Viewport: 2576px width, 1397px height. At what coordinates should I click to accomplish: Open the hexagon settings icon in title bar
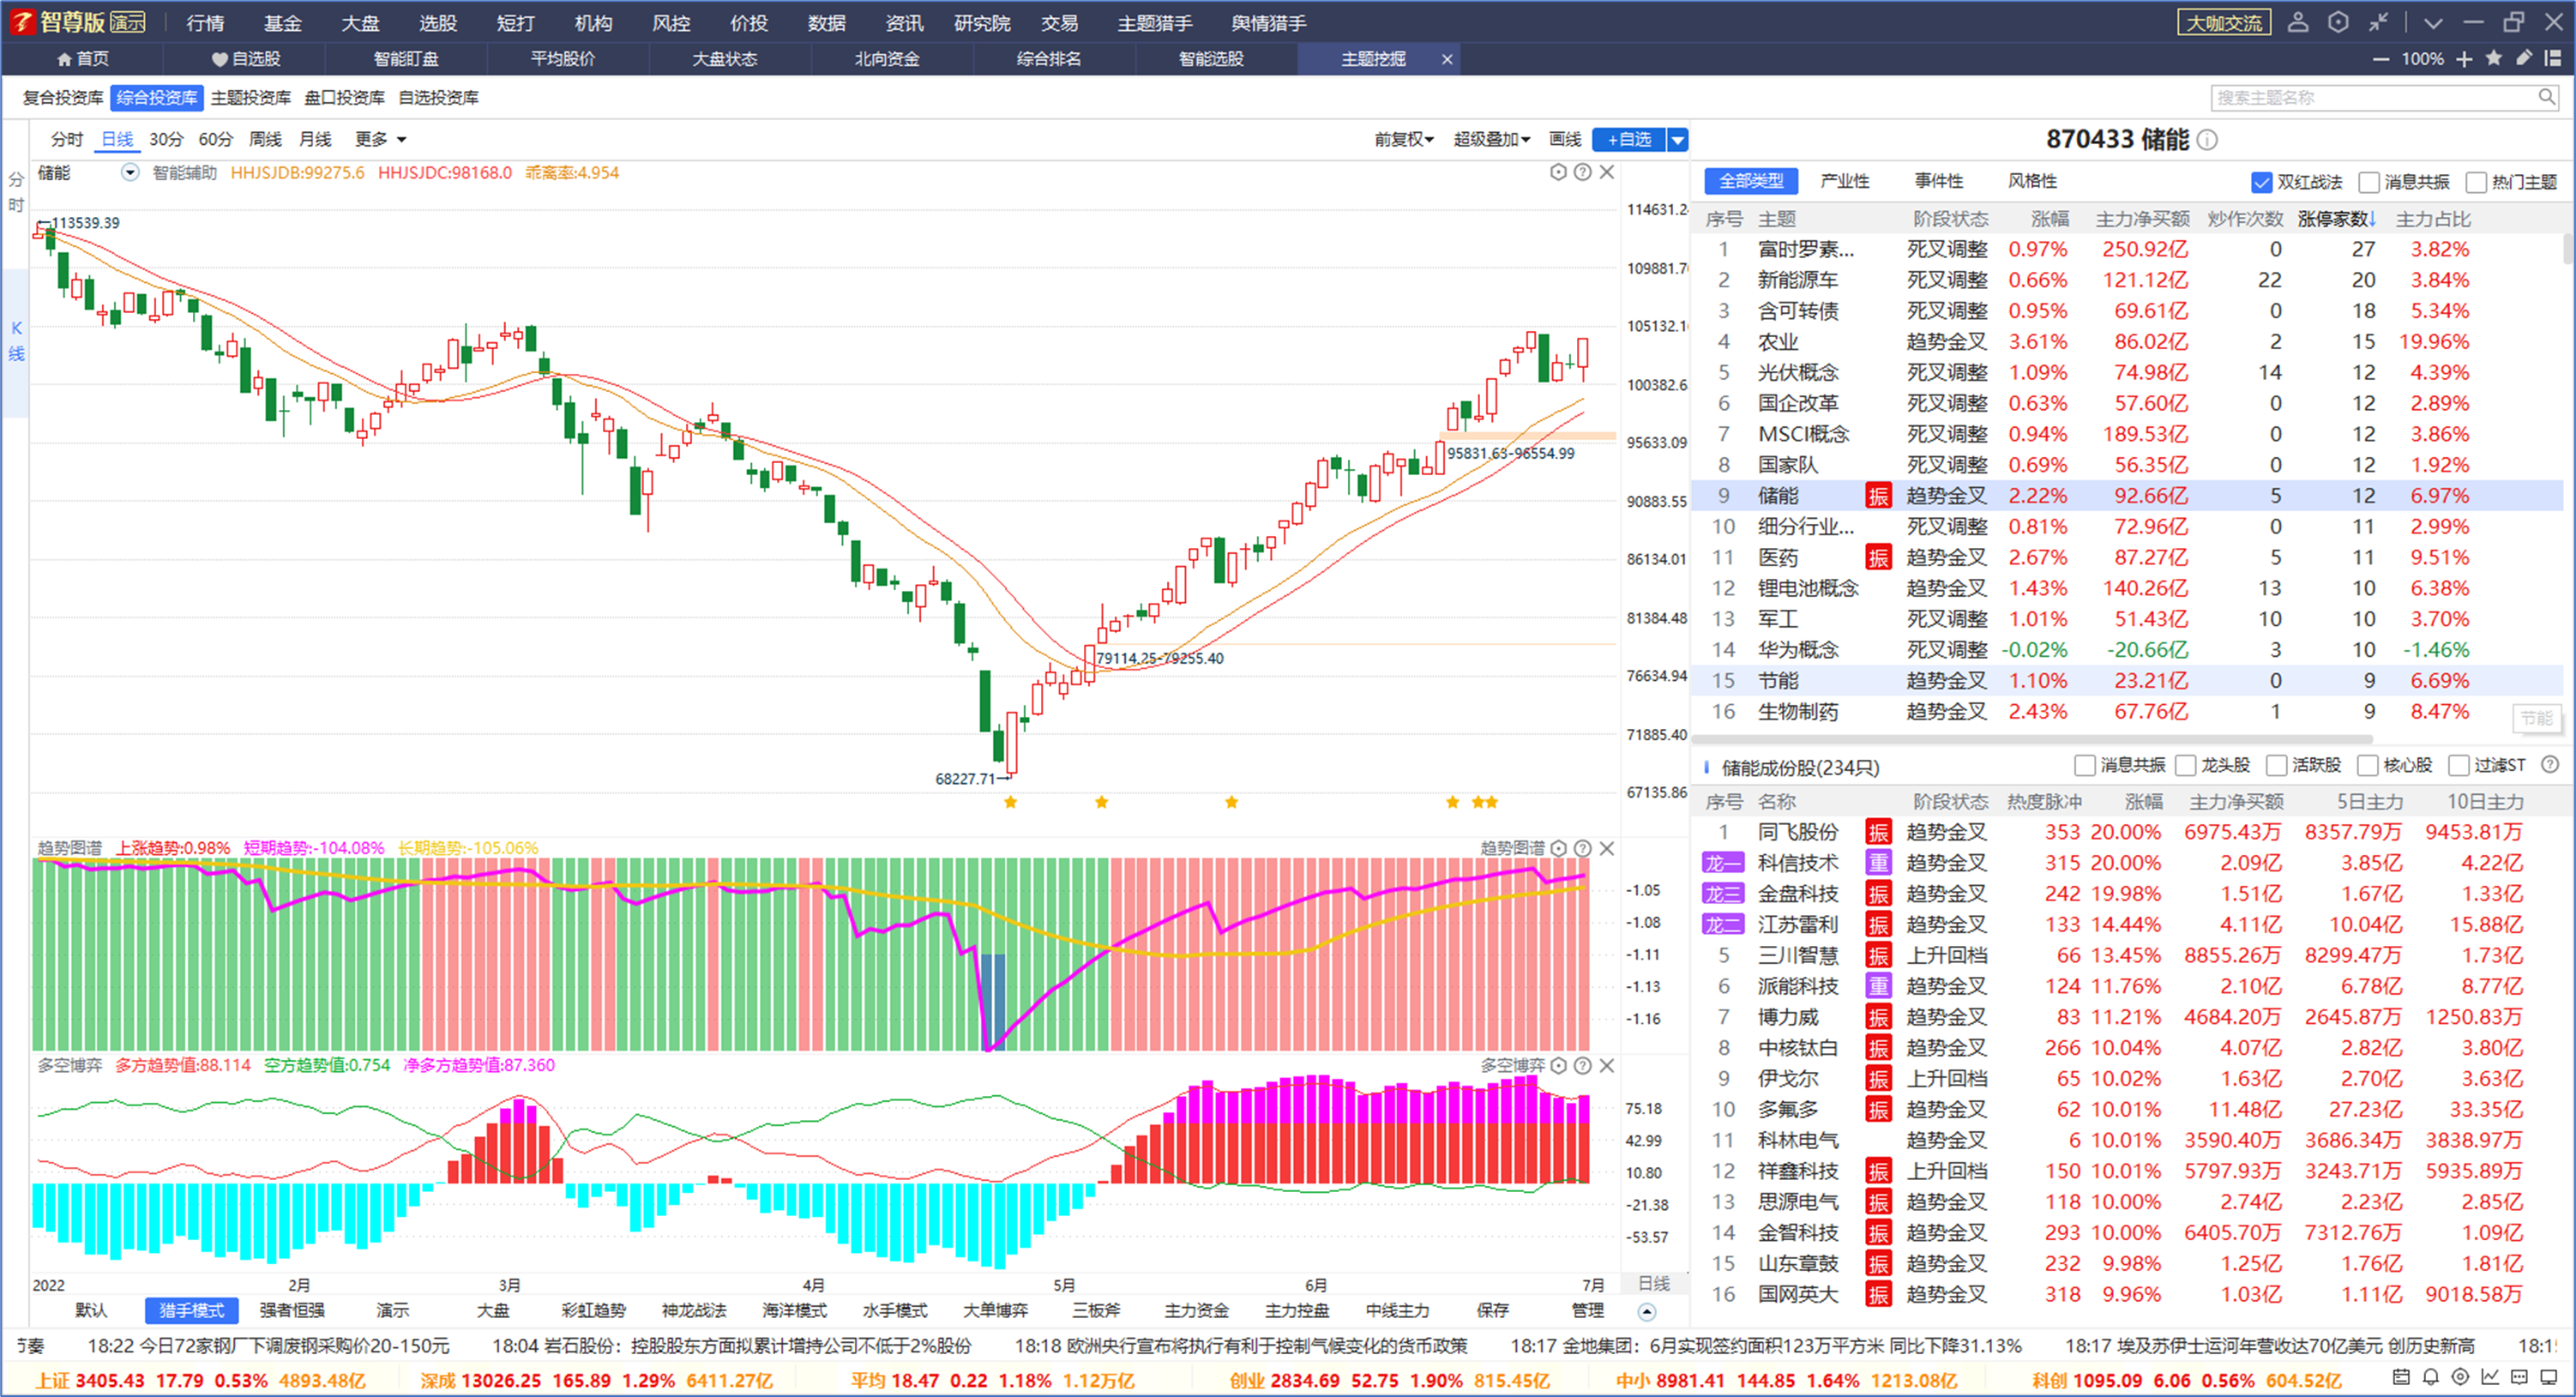(2338, 22)
